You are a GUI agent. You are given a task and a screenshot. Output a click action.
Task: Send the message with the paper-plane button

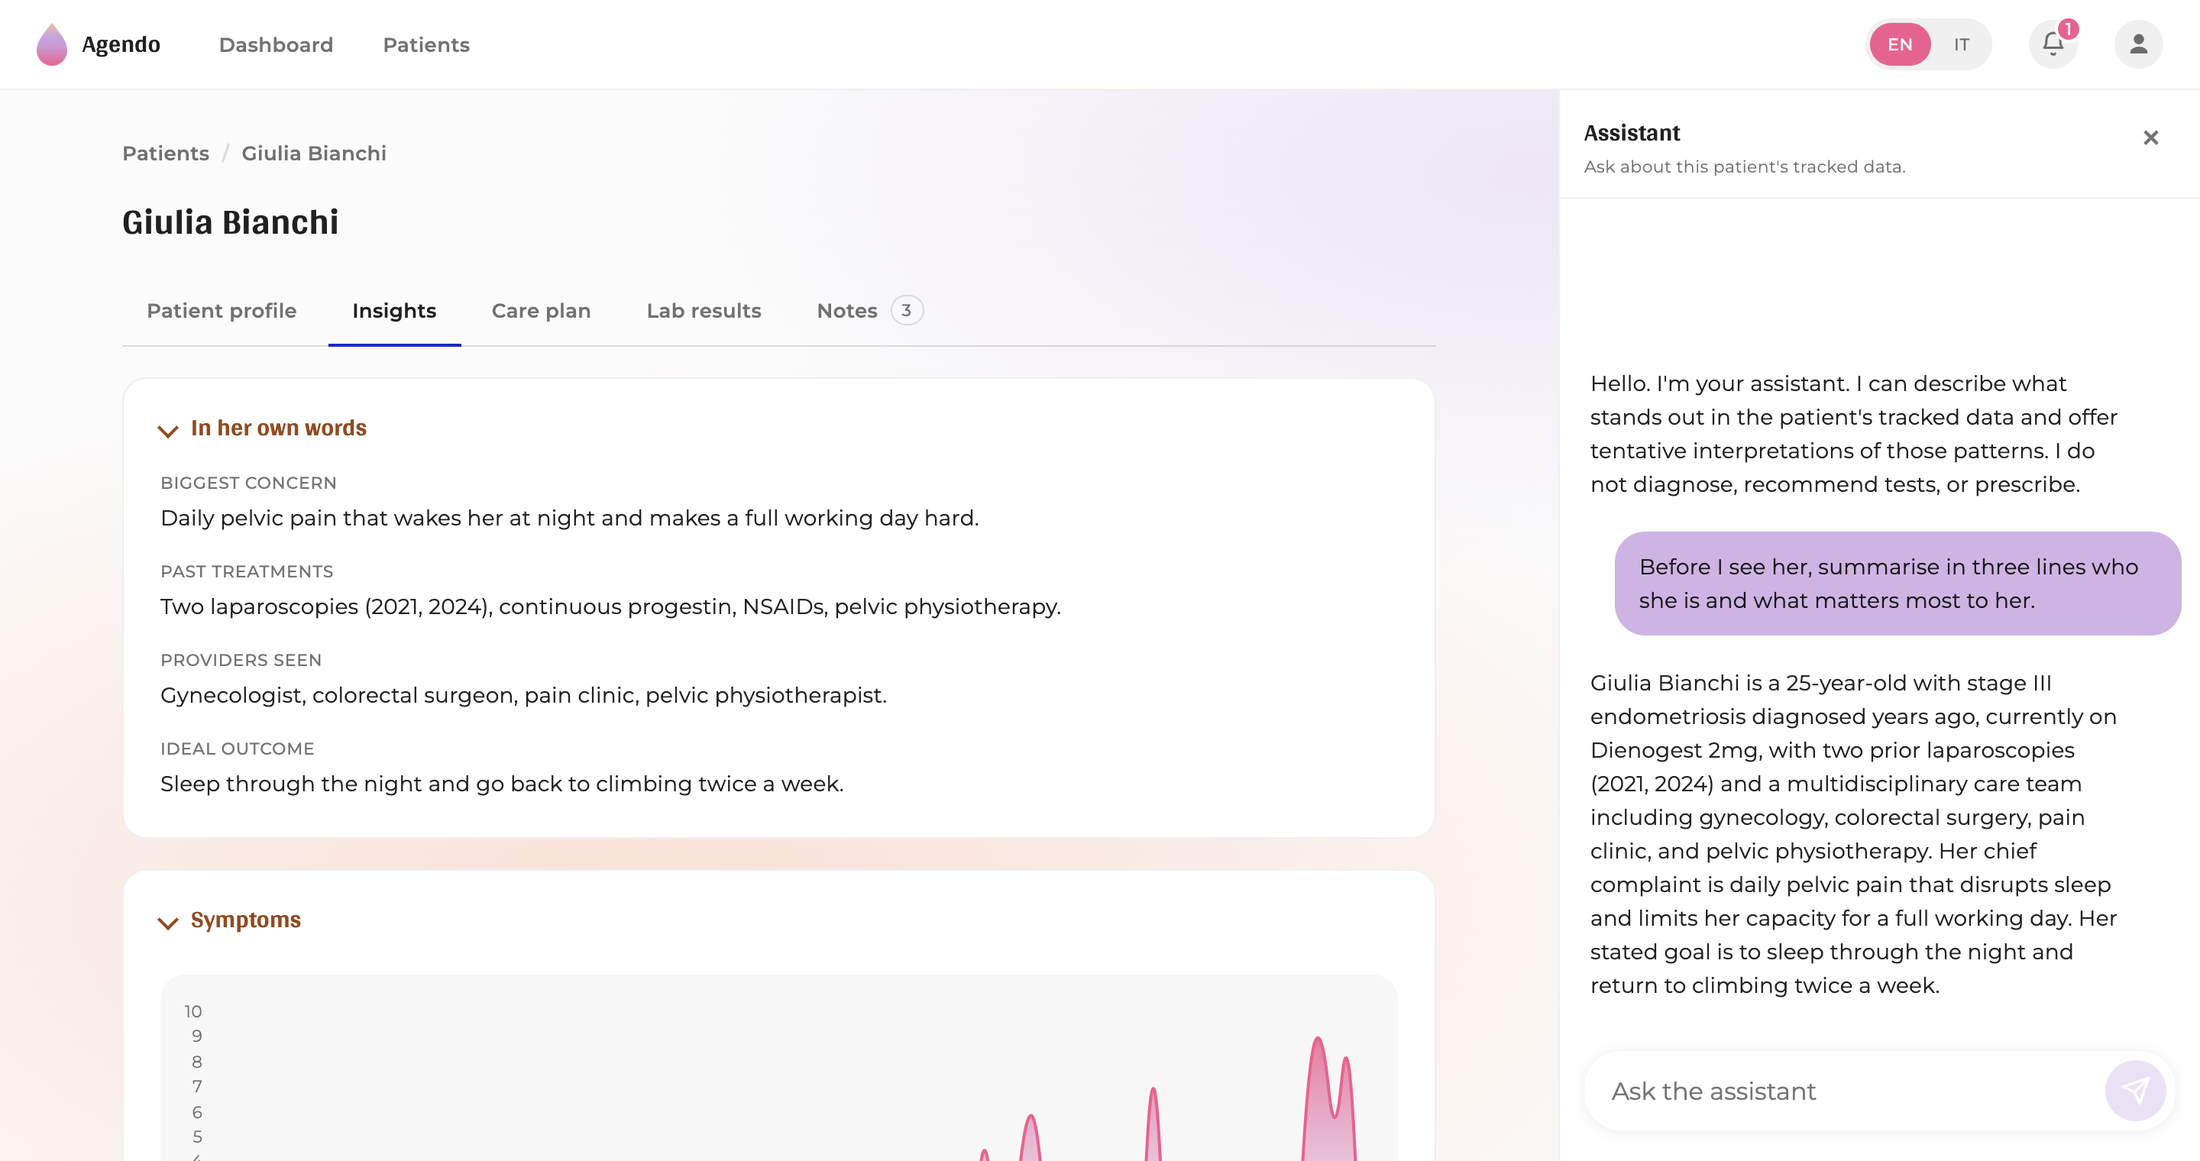(x=2135, y=1090)
